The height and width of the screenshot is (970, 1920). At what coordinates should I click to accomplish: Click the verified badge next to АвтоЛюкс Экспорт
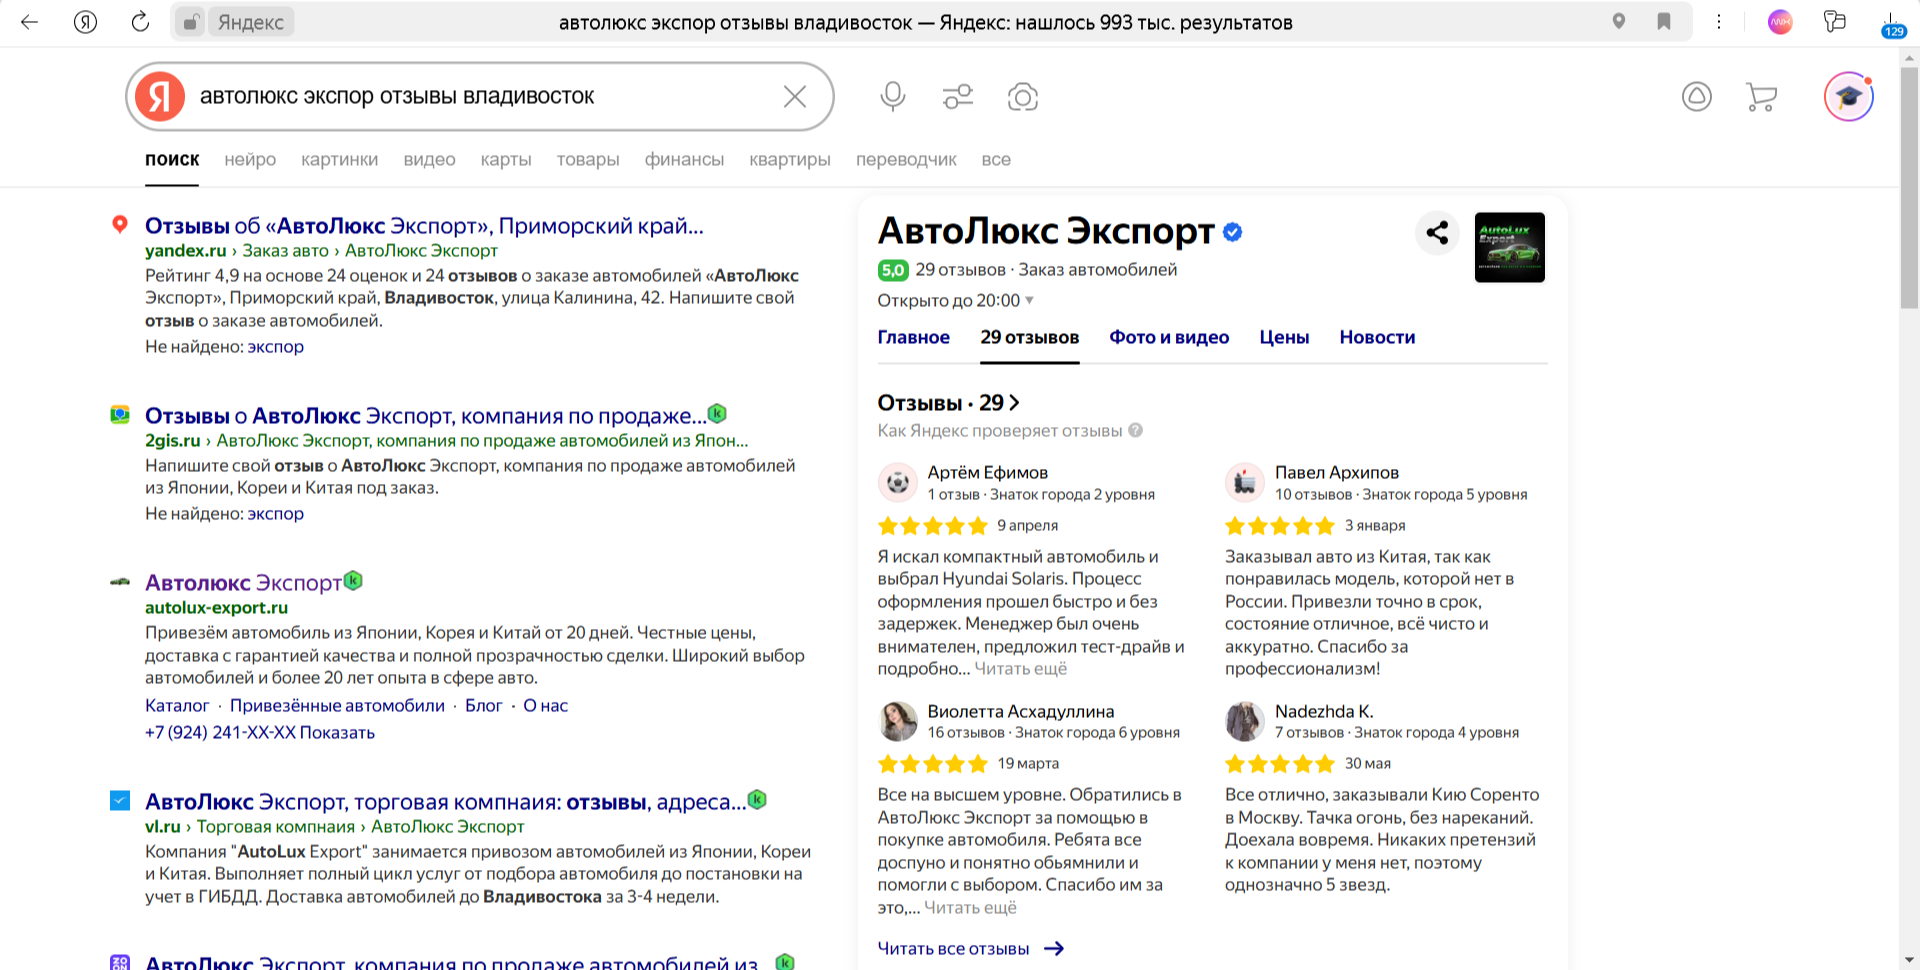click(1233, 232)
